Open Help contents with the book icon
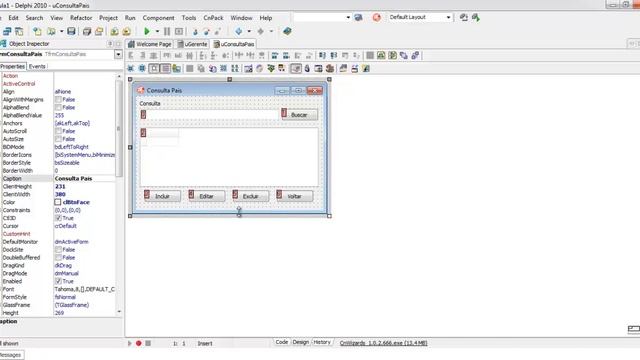640x360 pixels. [287, 31]
